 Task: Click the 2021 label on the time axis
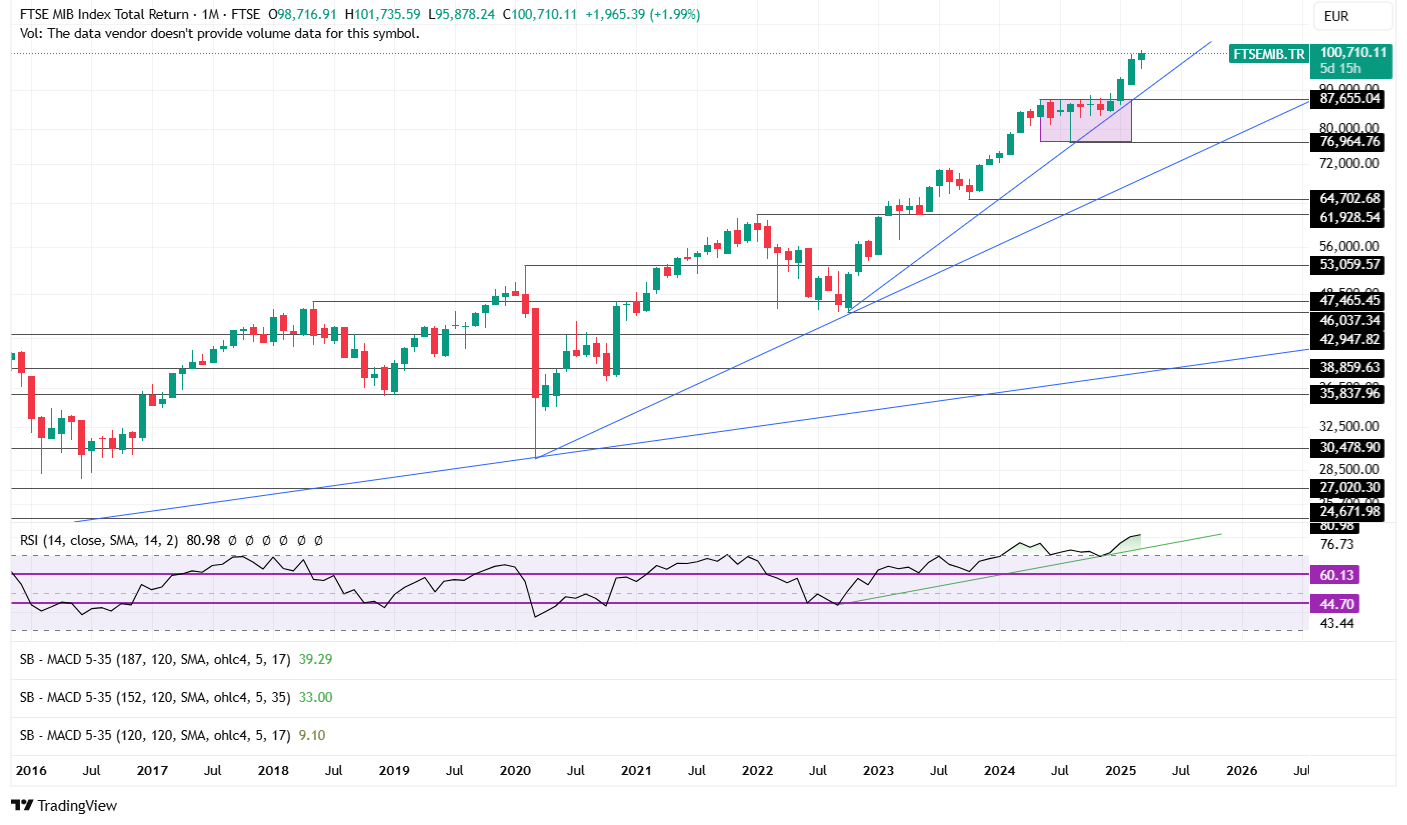point(636,771)
